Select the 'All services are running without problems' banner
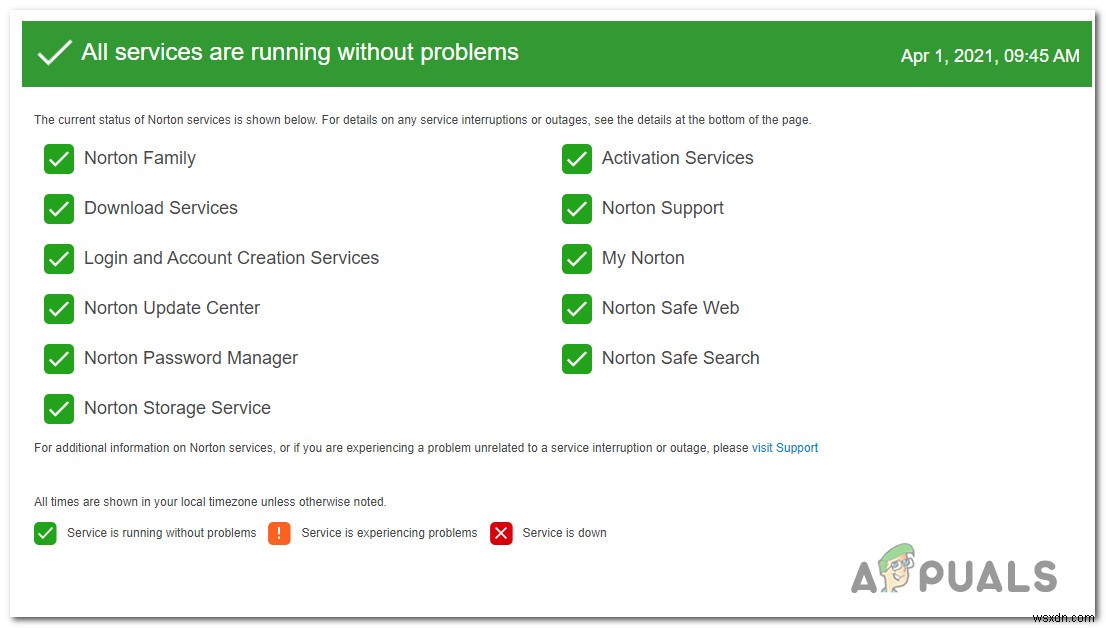 click(300, 52)
